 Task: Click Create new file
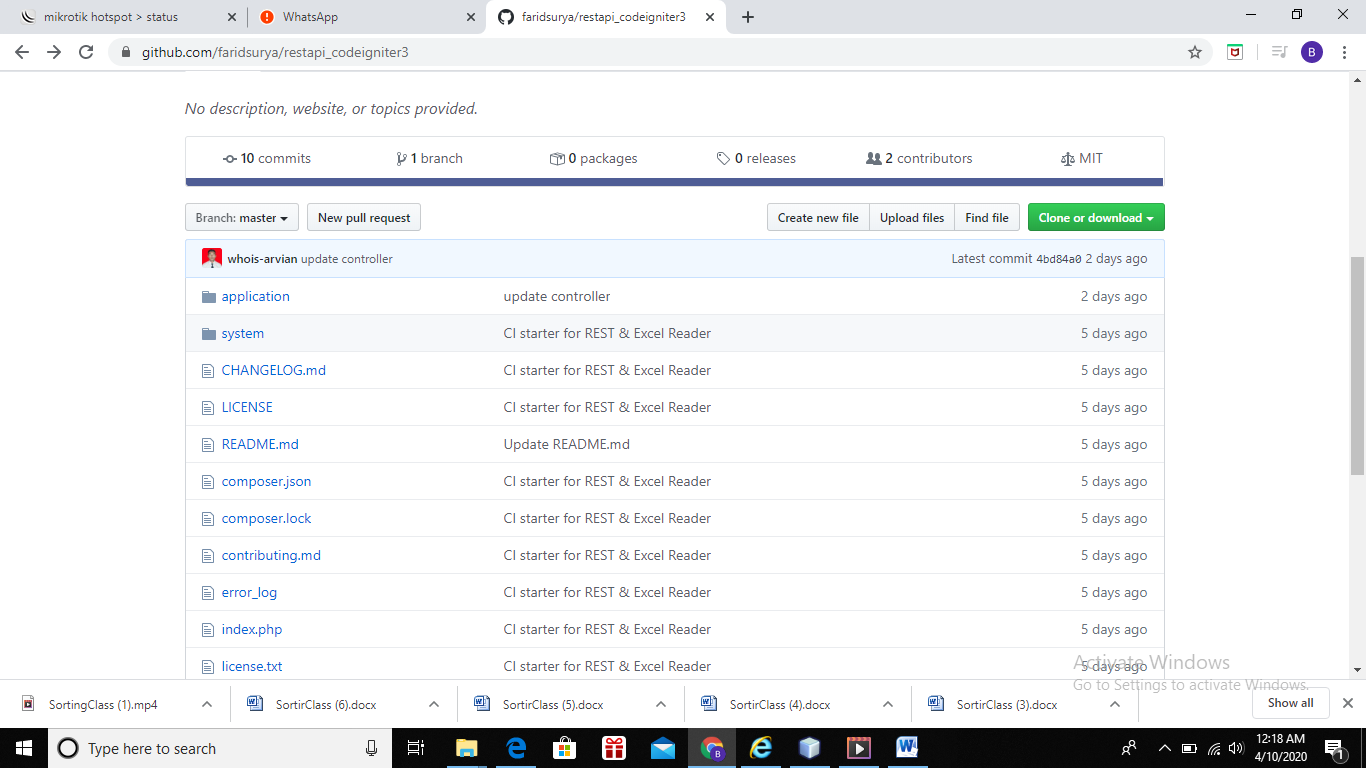818,218
